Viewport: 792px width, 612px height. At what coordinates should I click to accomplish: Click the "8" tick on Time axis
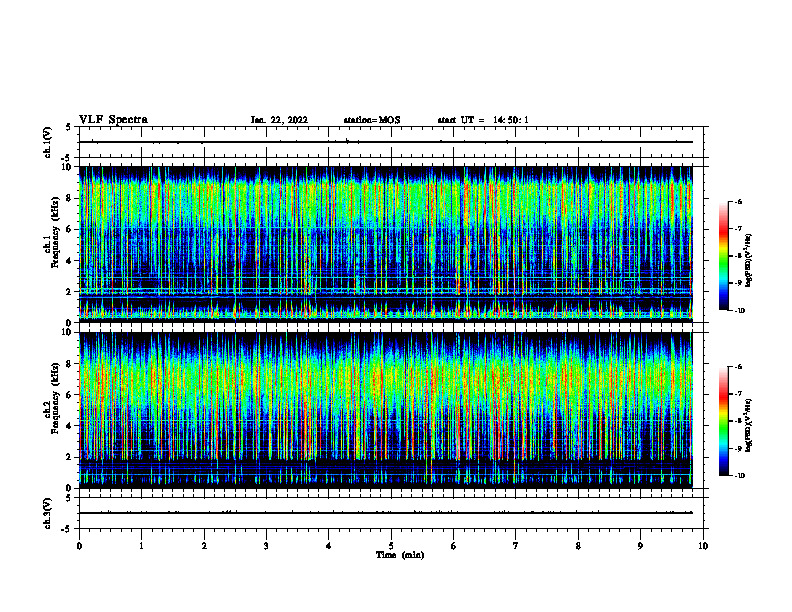tap(578, 546)
